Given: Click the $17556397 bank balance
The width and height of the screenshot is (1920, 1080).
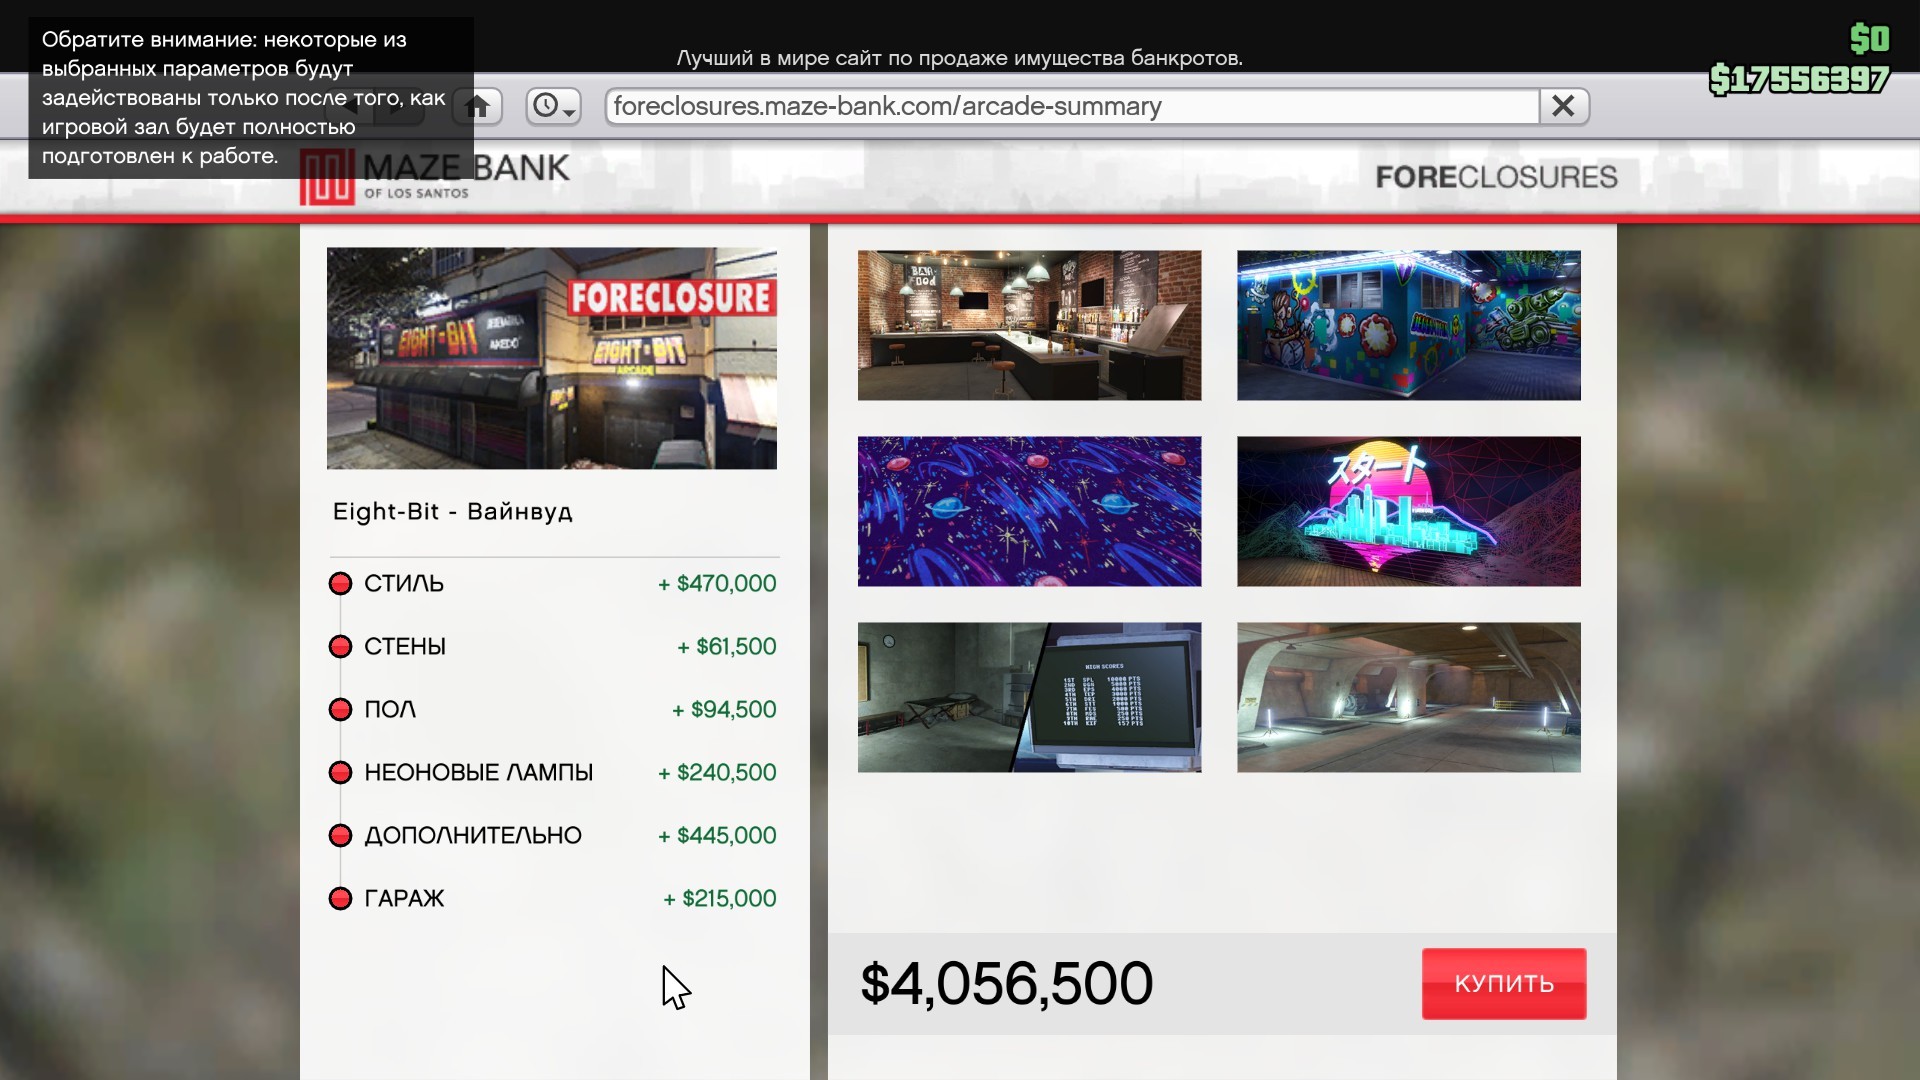Looking at the screenshot, I should (x=1799, y=79).
